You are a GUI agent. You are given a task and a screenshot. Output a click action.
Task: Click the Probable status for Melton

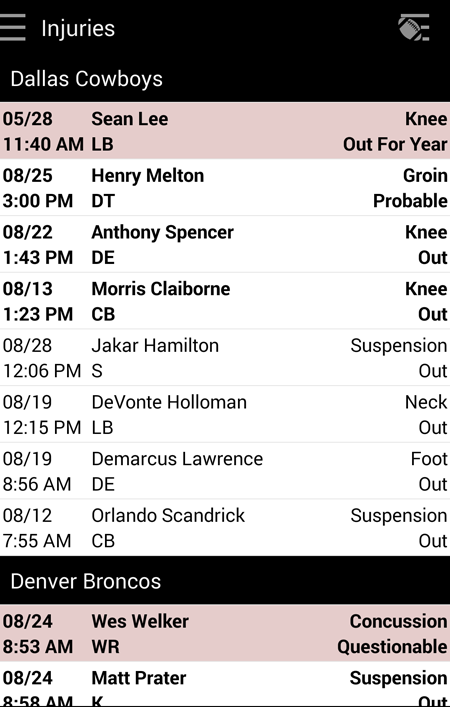coord(410,201)
